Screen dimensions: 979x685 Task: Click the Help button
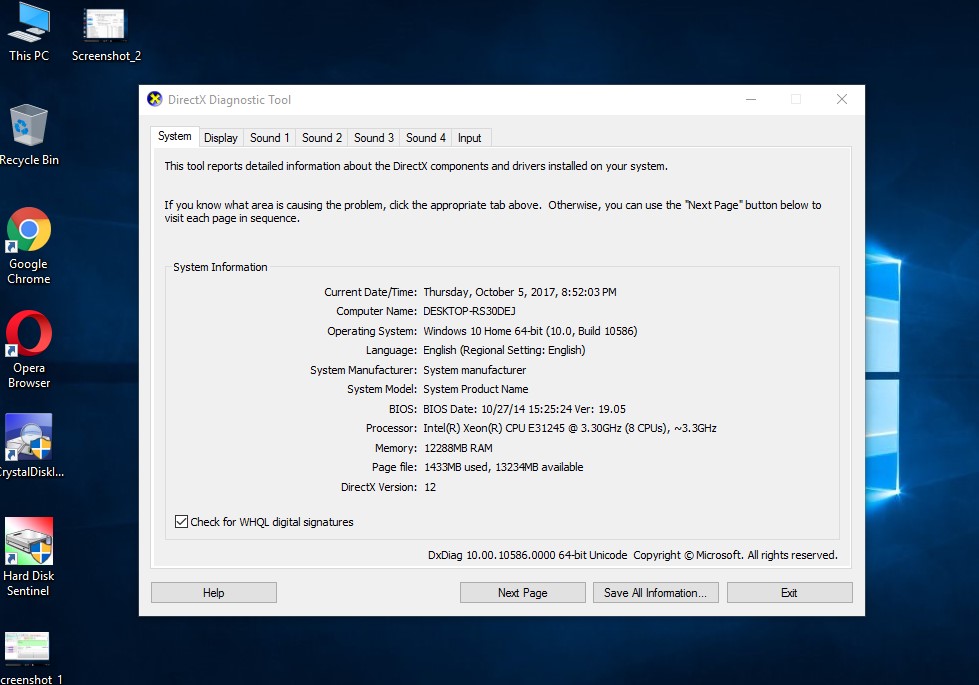[213, 593]
